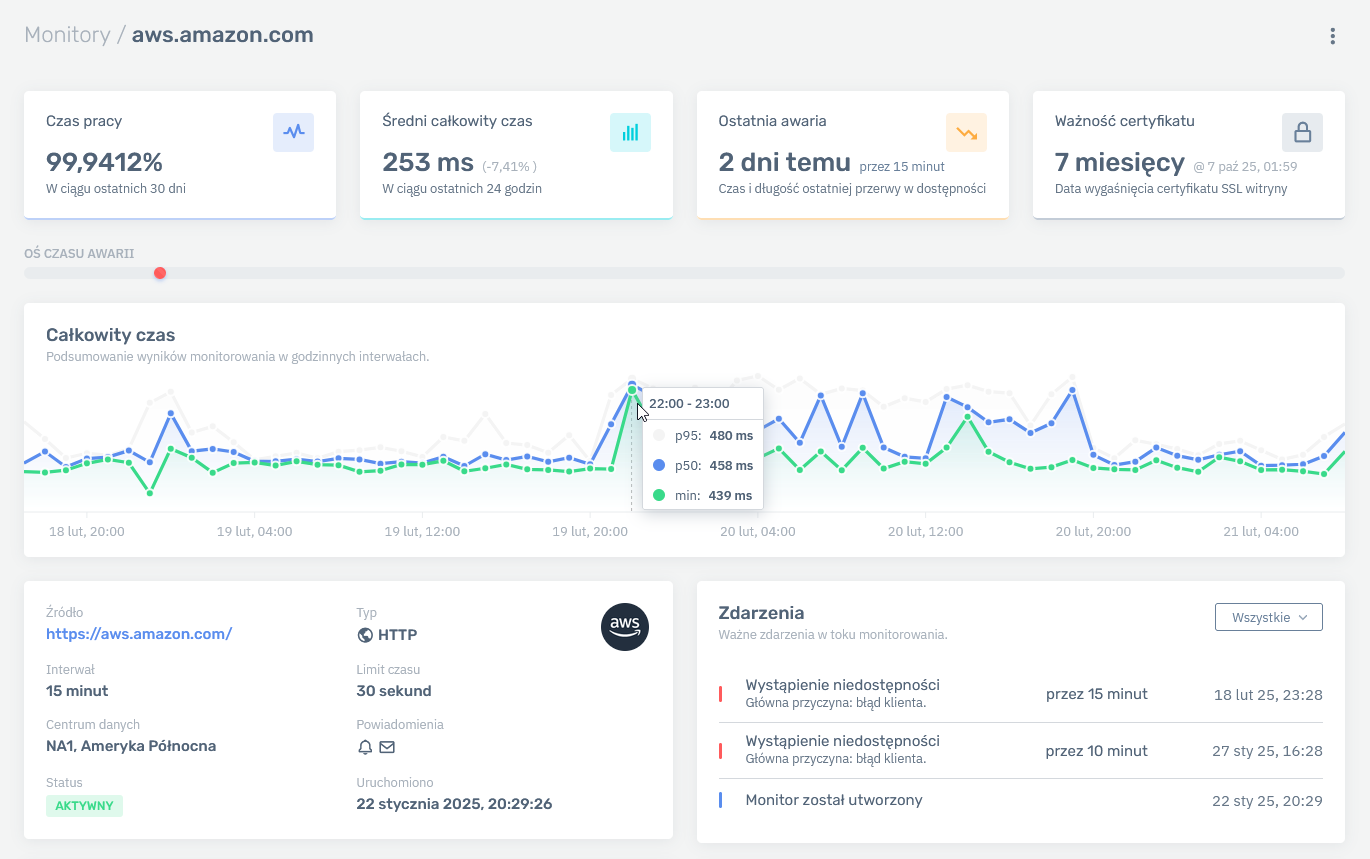Click the email envelope notification icon
Viewport: 1370px width, 859px height.
pos(387,747)
